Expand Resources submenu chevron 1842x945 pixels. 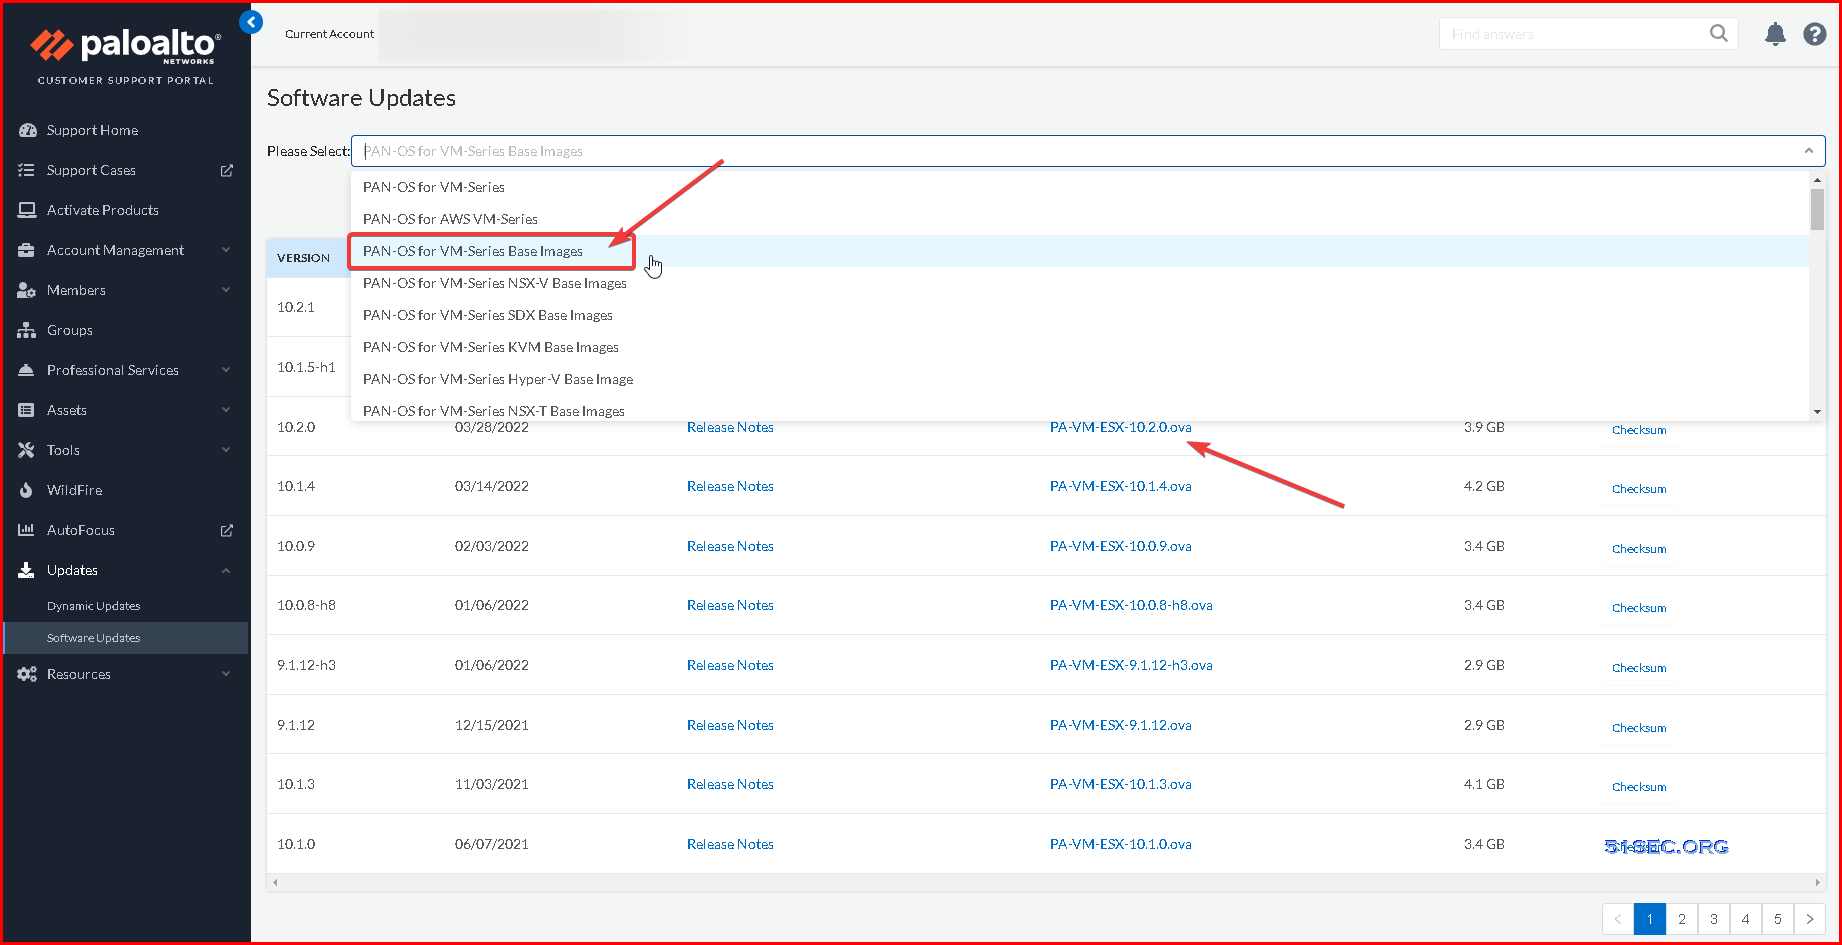[x=226, y=674]
